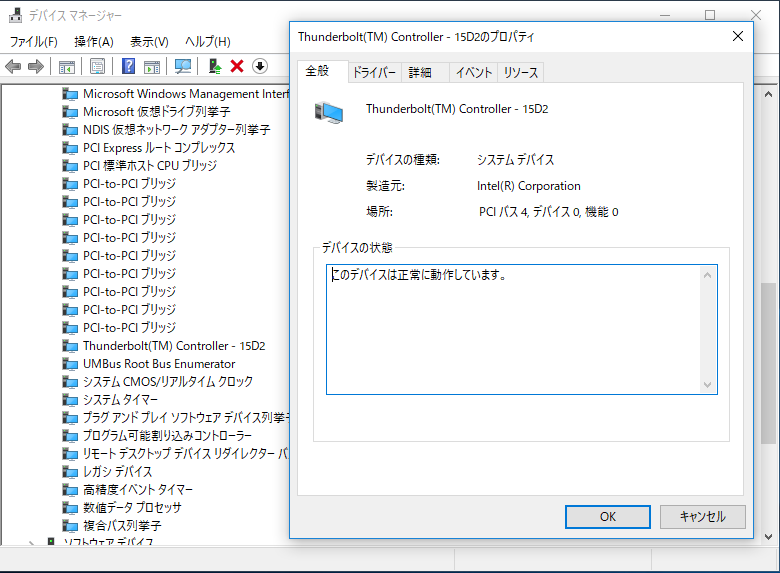Click the OK button
The image size is (780, 573).
(607, 517)
